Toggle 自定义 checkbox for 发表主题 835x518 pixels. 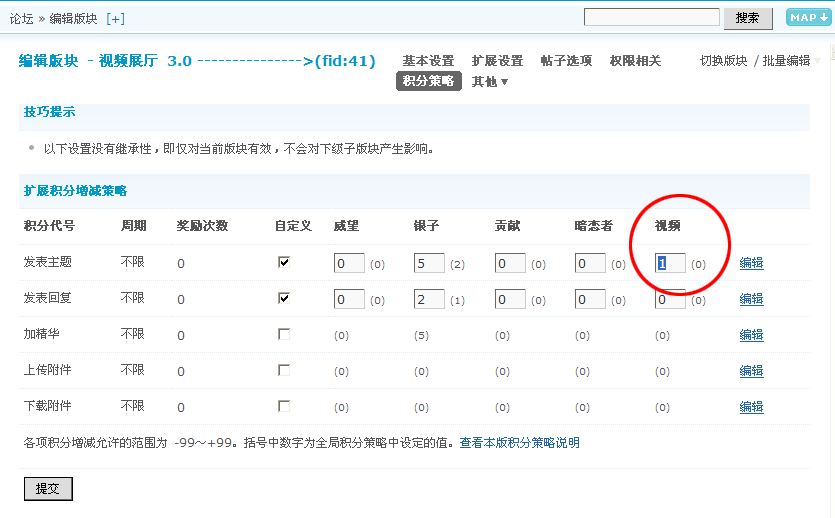tap(284, 262)
